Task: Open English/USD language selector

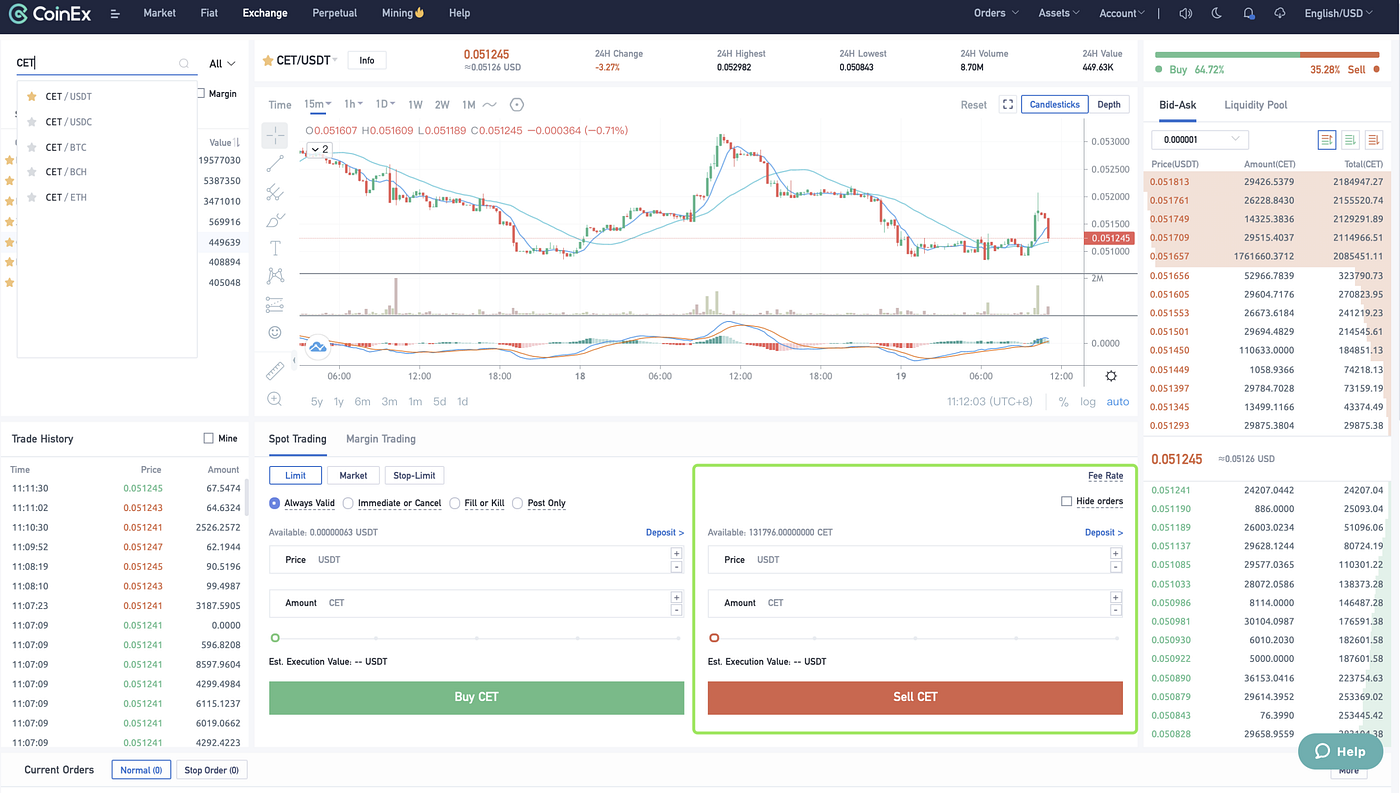Action: [x=1339, y=13]
